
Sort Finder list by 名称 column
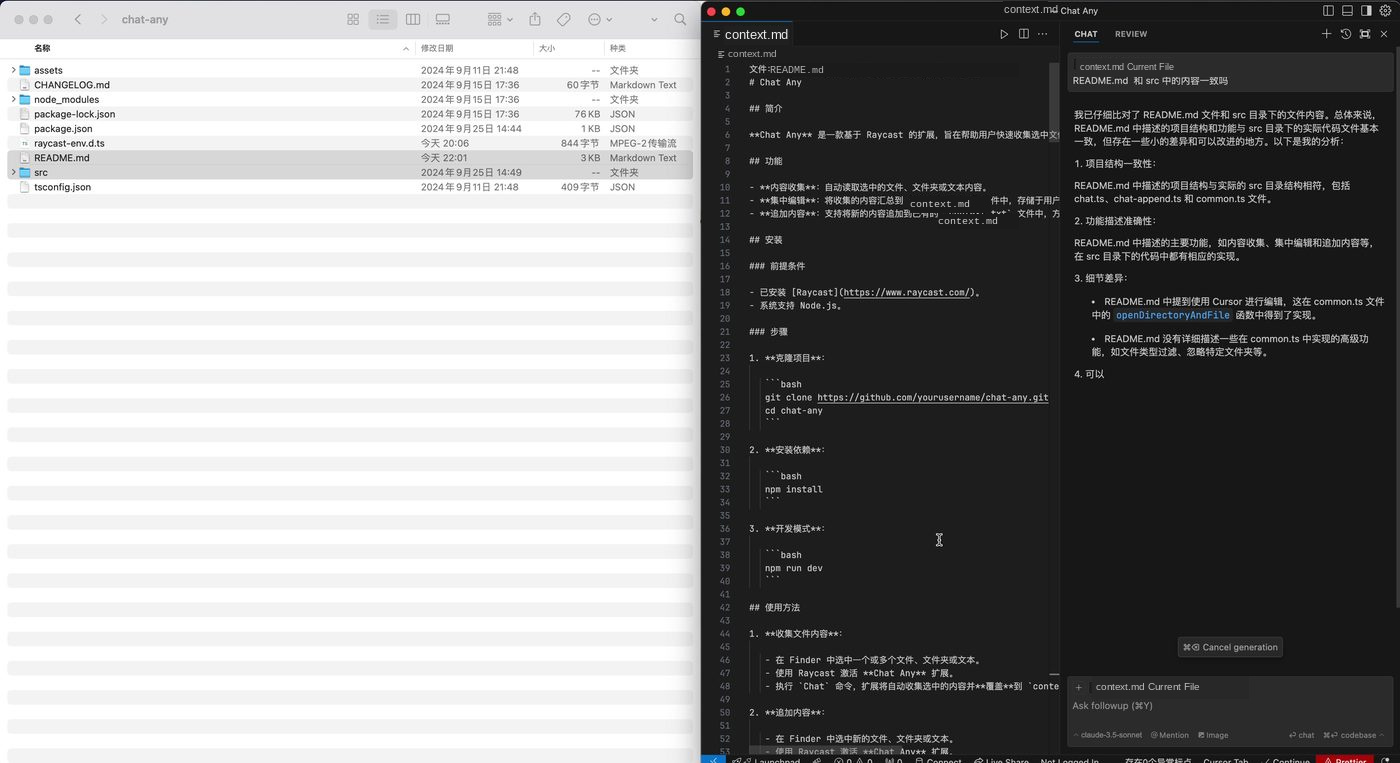42,48
